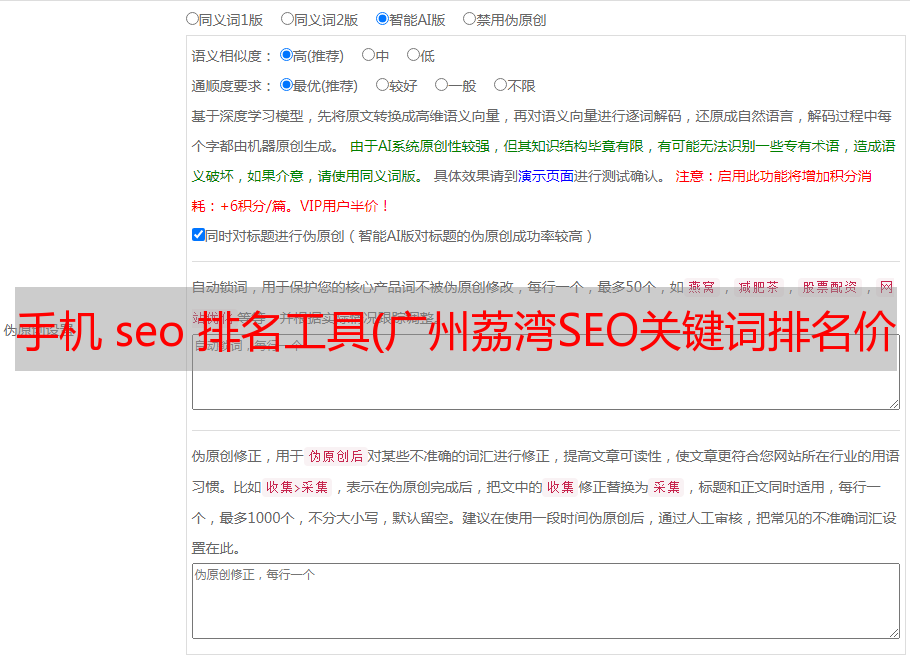Screen dimensions: 911x658
Task: Click the resize grip of 自动锁词 textarea
Action: (x=894, y=404)
